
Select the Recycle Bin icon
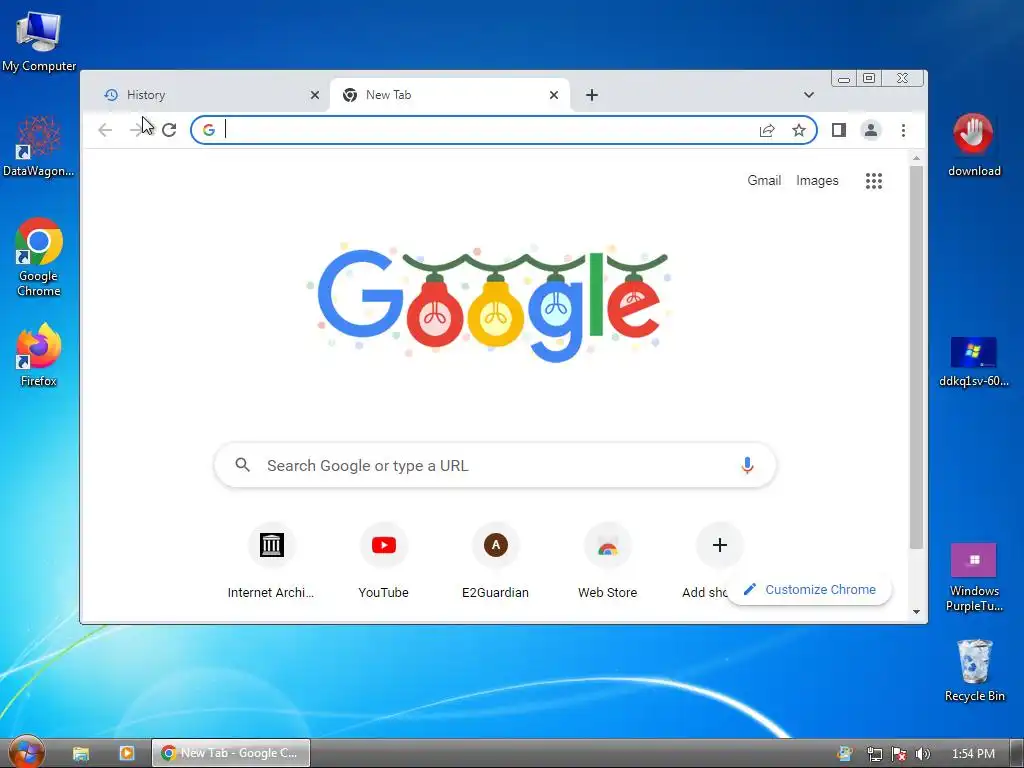click(974, 670)
